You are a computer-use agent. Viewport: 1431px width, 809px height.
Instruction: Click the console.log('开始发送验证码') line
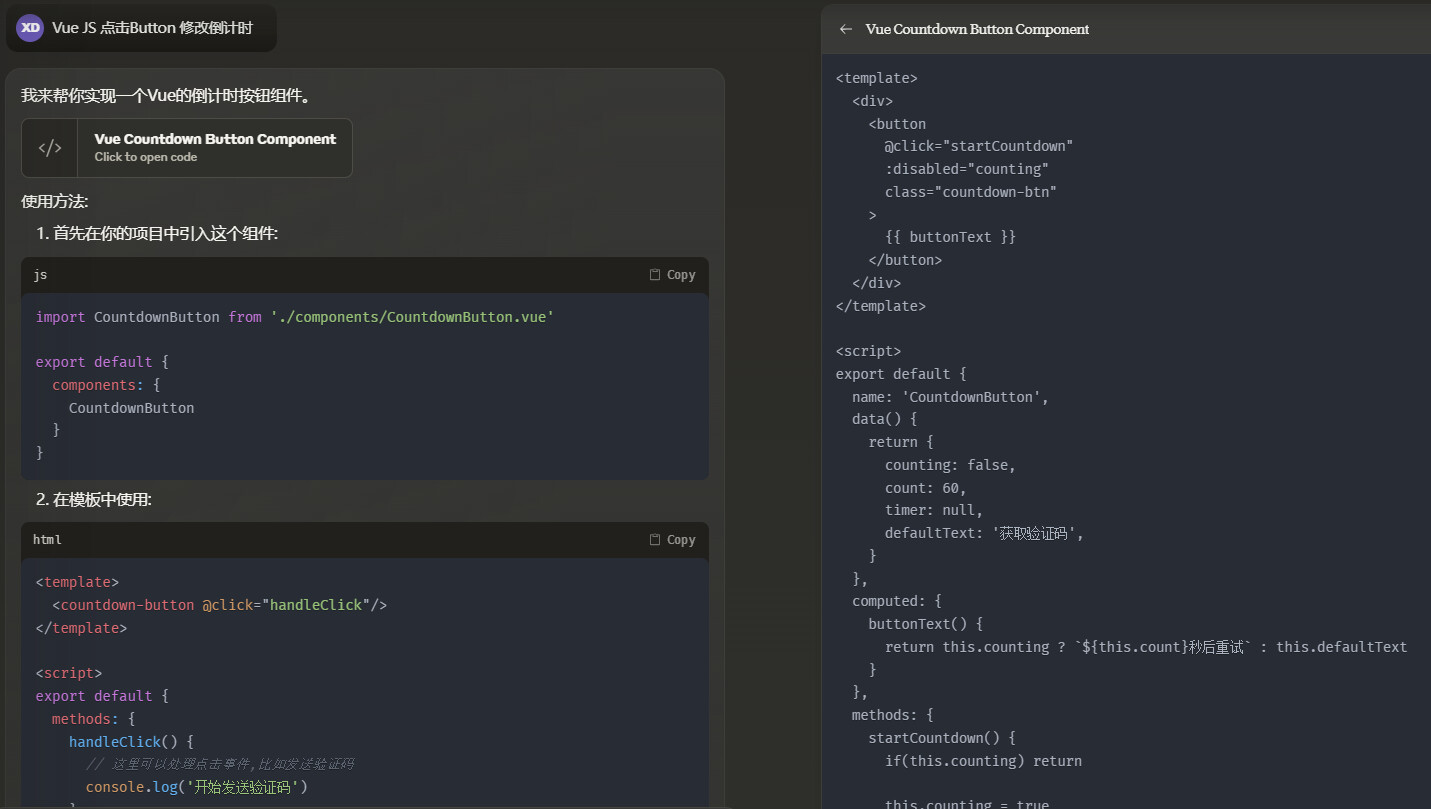pyautogui.click(x=197, y=787)
